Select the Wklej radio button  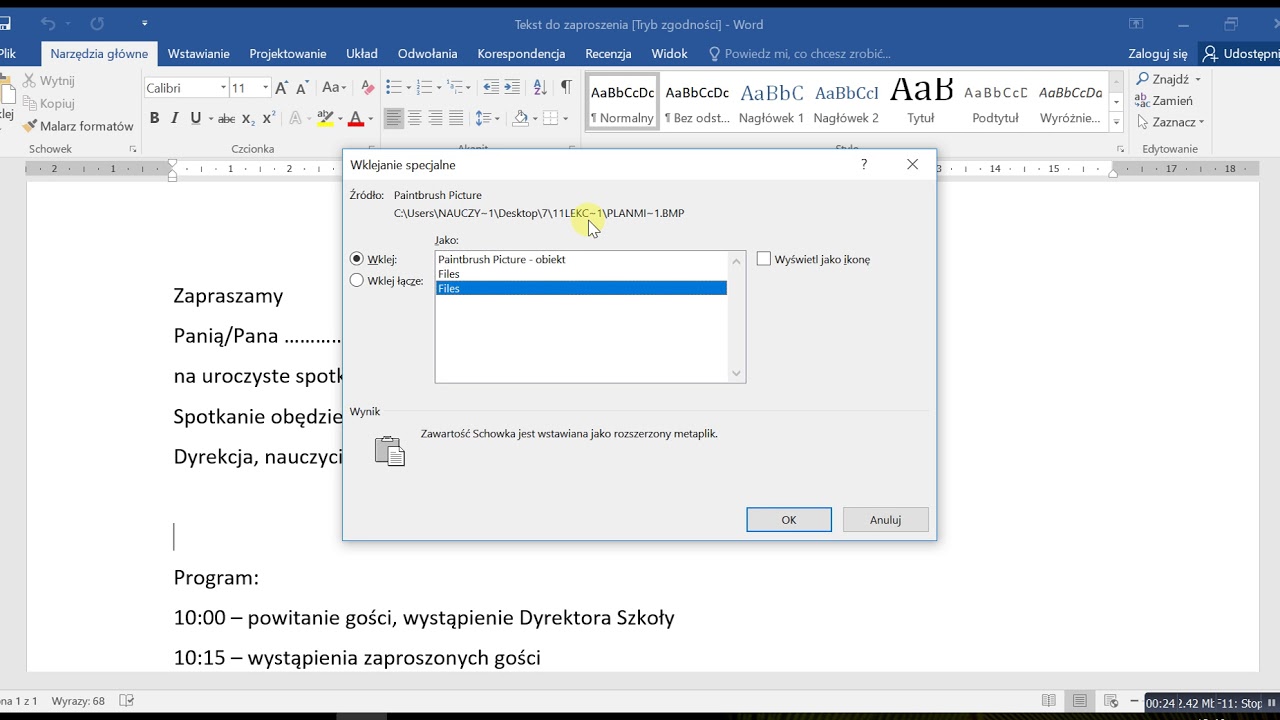pyautogui.click(x=357, y=259)
